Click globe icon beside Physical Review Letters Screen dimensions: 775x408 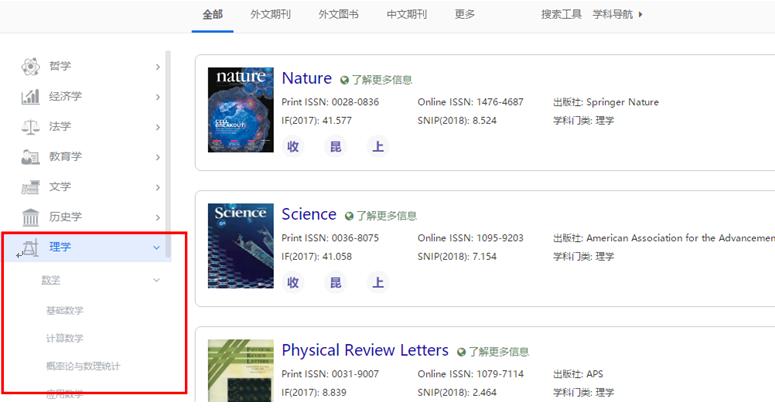(462, 352)
